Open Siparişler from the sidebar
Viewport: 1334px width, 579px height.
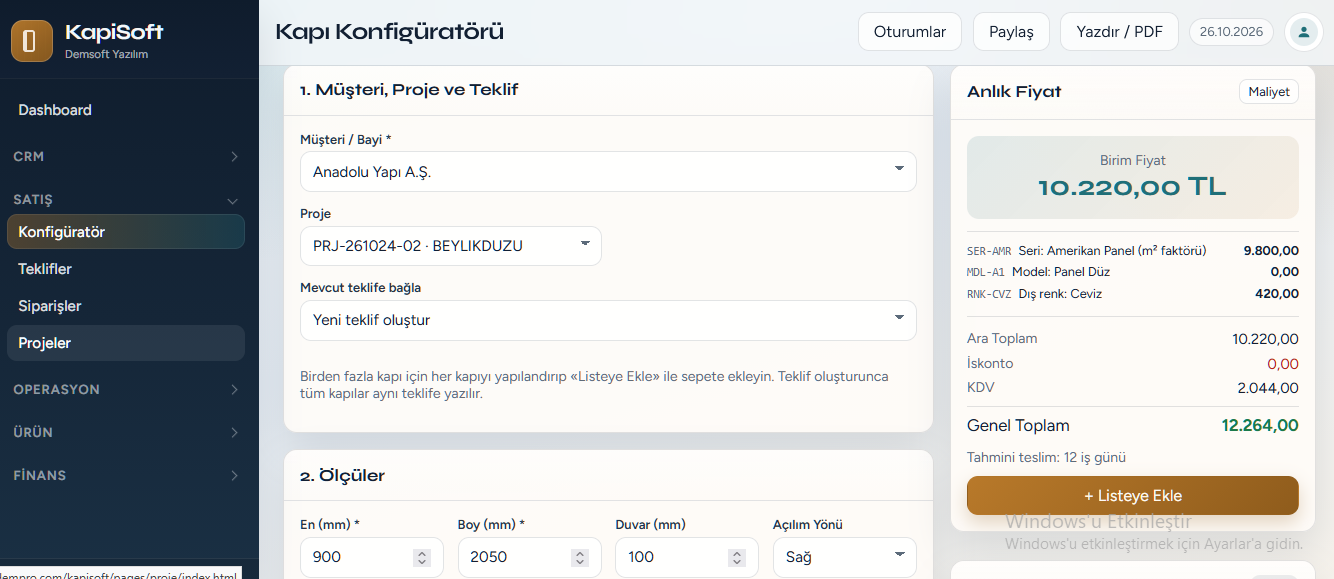click(126, 306)
